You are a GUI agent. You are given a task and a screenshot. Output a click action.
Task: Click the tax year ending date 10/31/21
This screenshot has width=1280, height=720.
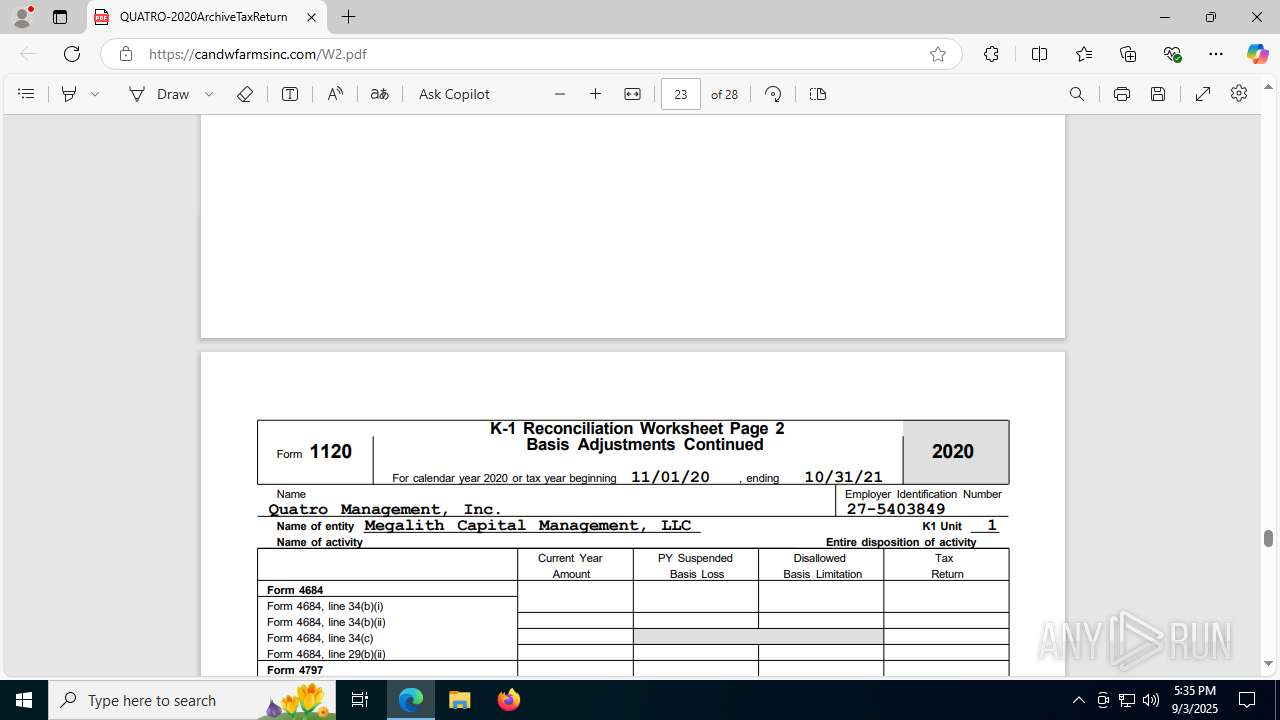843,477
